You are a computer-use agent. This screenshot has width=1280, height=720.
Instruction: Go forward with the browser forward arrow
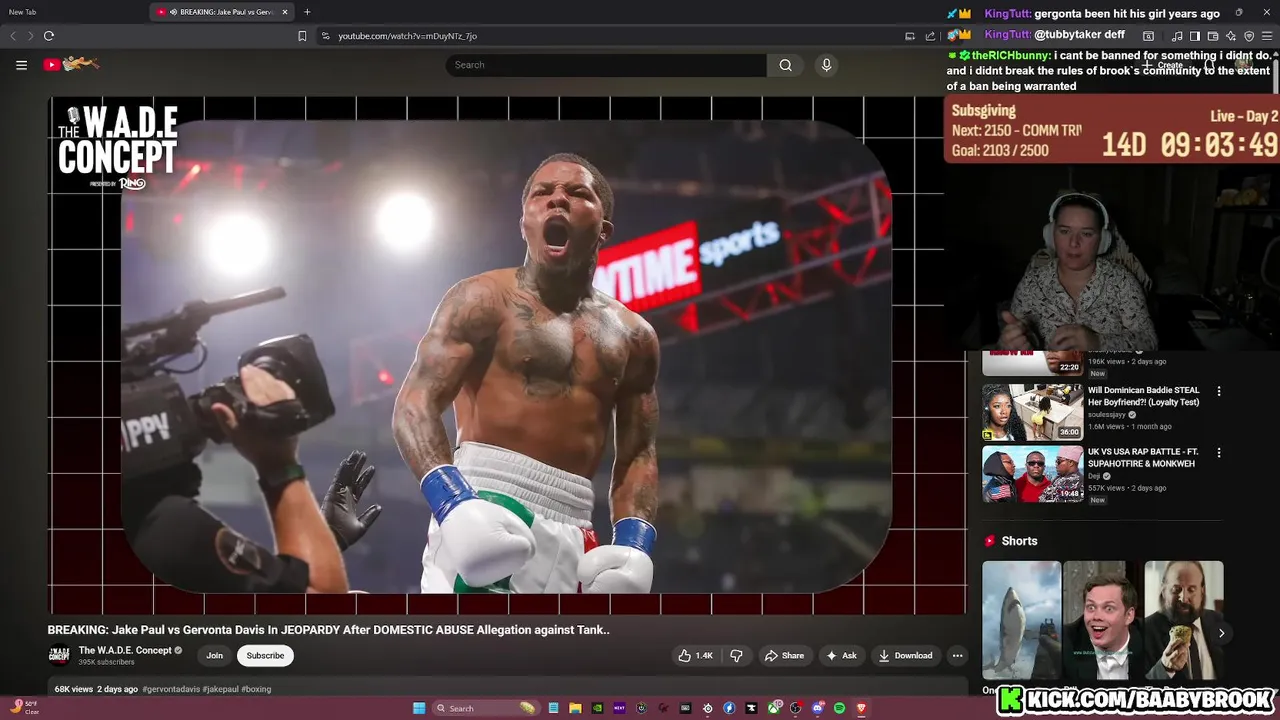point(30,36)
